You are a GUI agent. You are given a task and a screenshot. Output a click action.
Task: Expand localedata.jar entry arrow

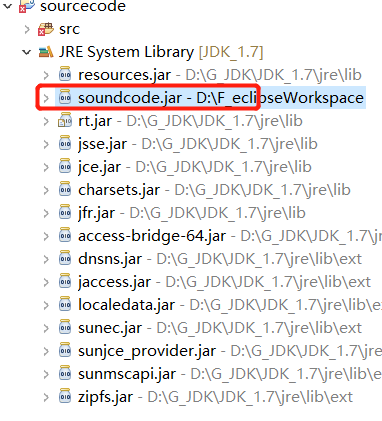coord(46,305)
